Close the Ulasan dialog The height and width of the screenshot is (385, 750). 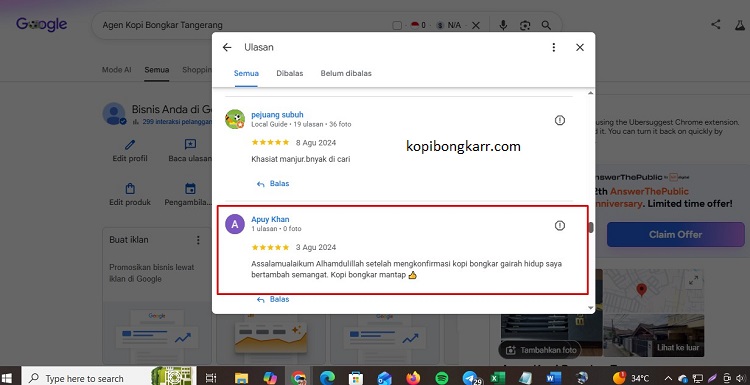(580, 47)
